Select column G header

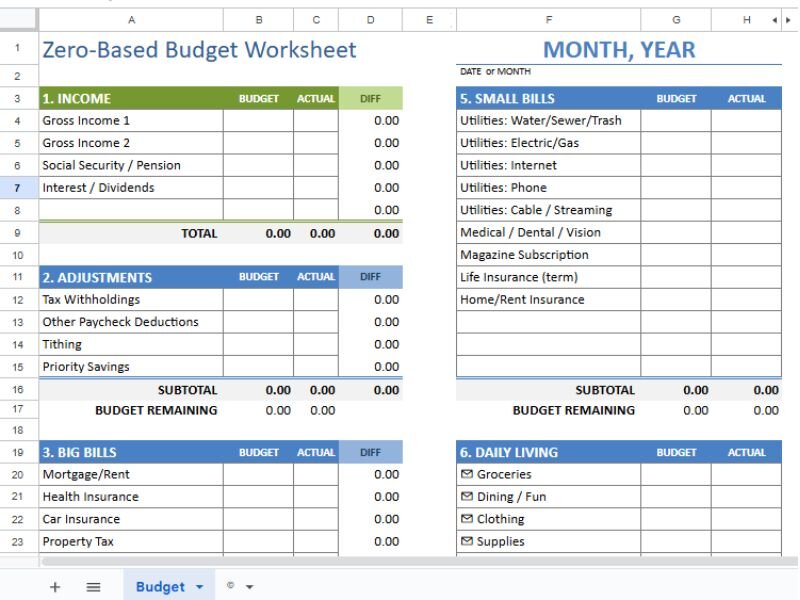[x=676, y=20]
